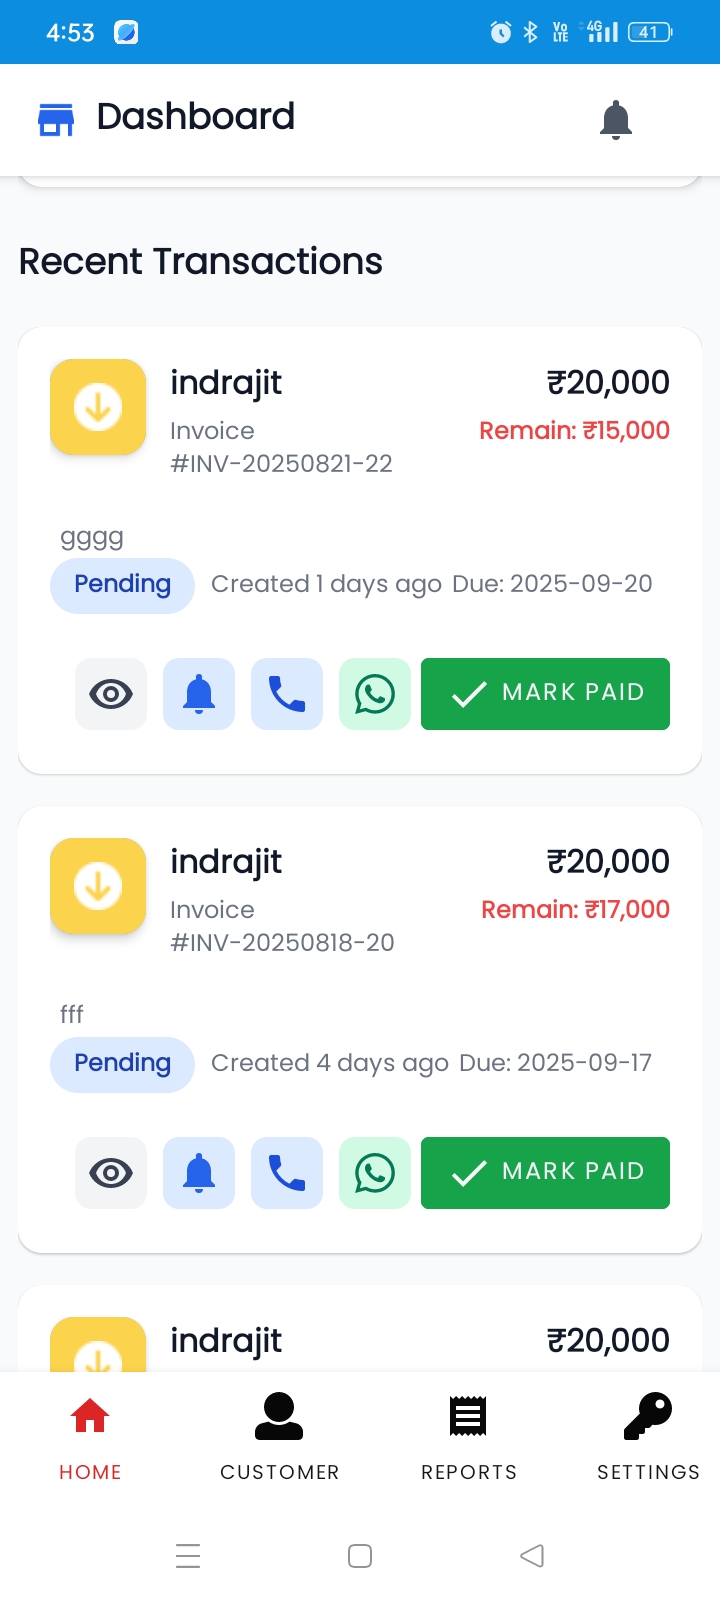Tap the yellow download icon on the first invoice
This screenshot has width=720, height=1600.
97,407
